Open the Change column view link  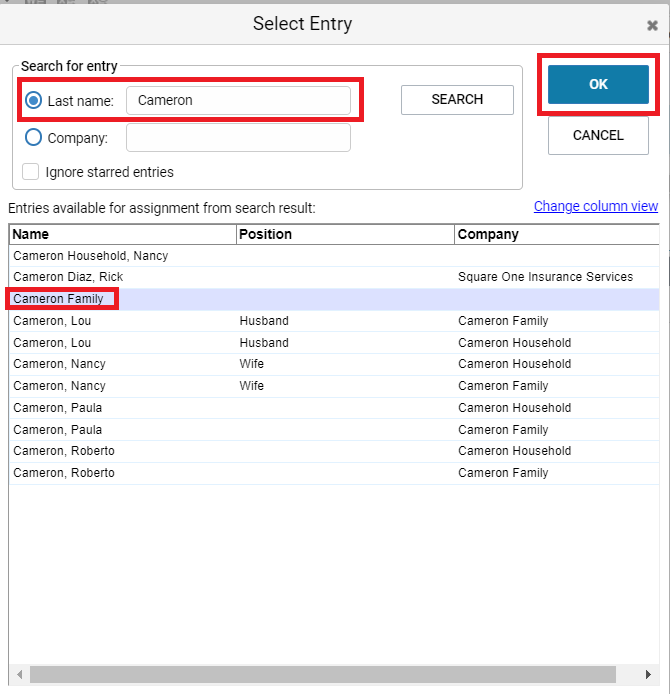click(x=596, y=206)
